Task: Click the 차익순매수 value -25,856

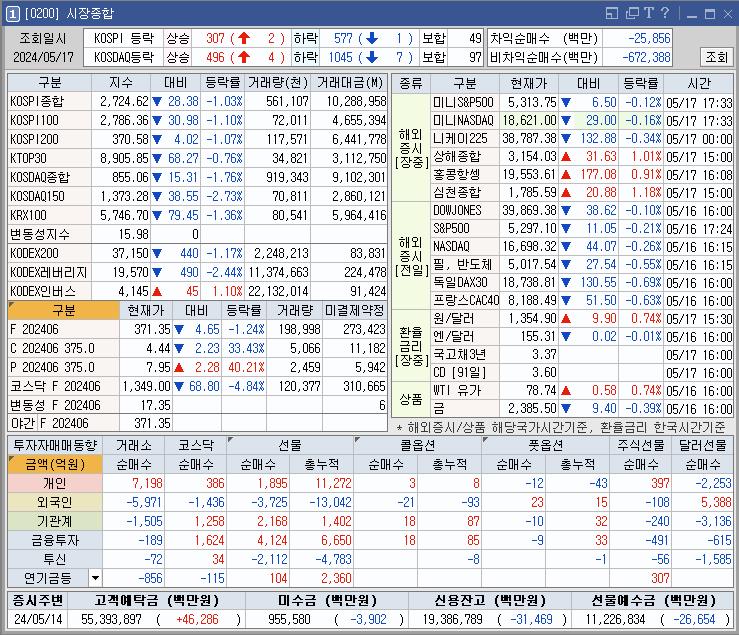Action: coord(649,38)
